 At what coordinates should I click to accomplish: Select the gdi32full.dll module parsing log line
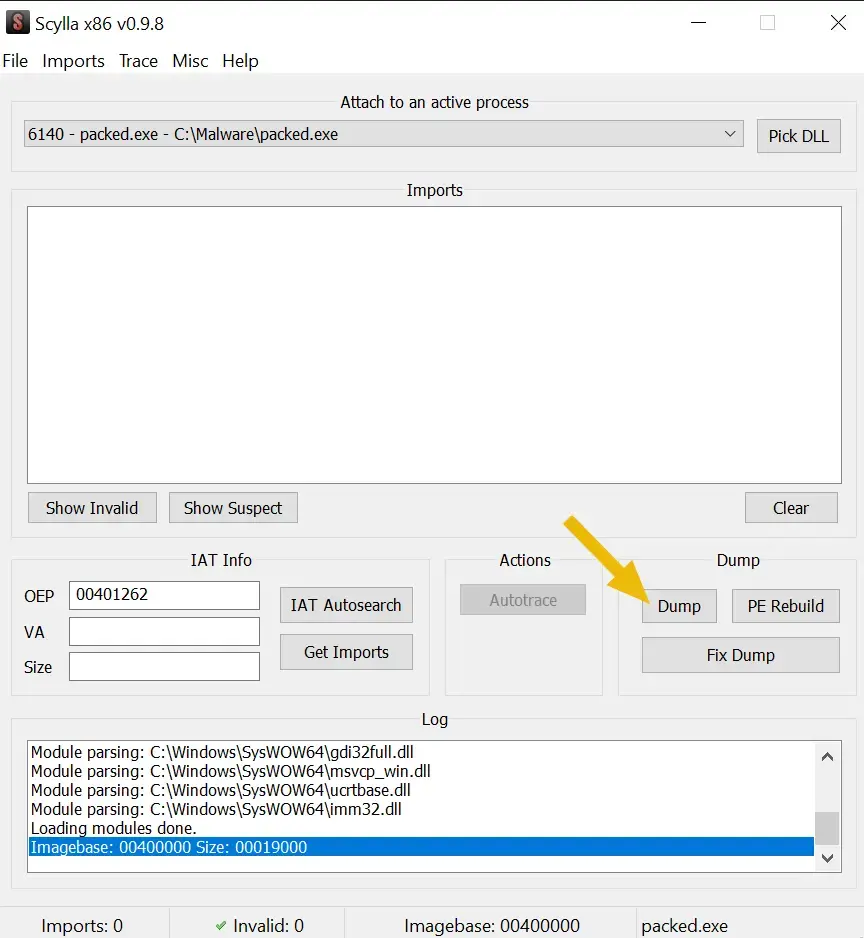click(421, 752)
